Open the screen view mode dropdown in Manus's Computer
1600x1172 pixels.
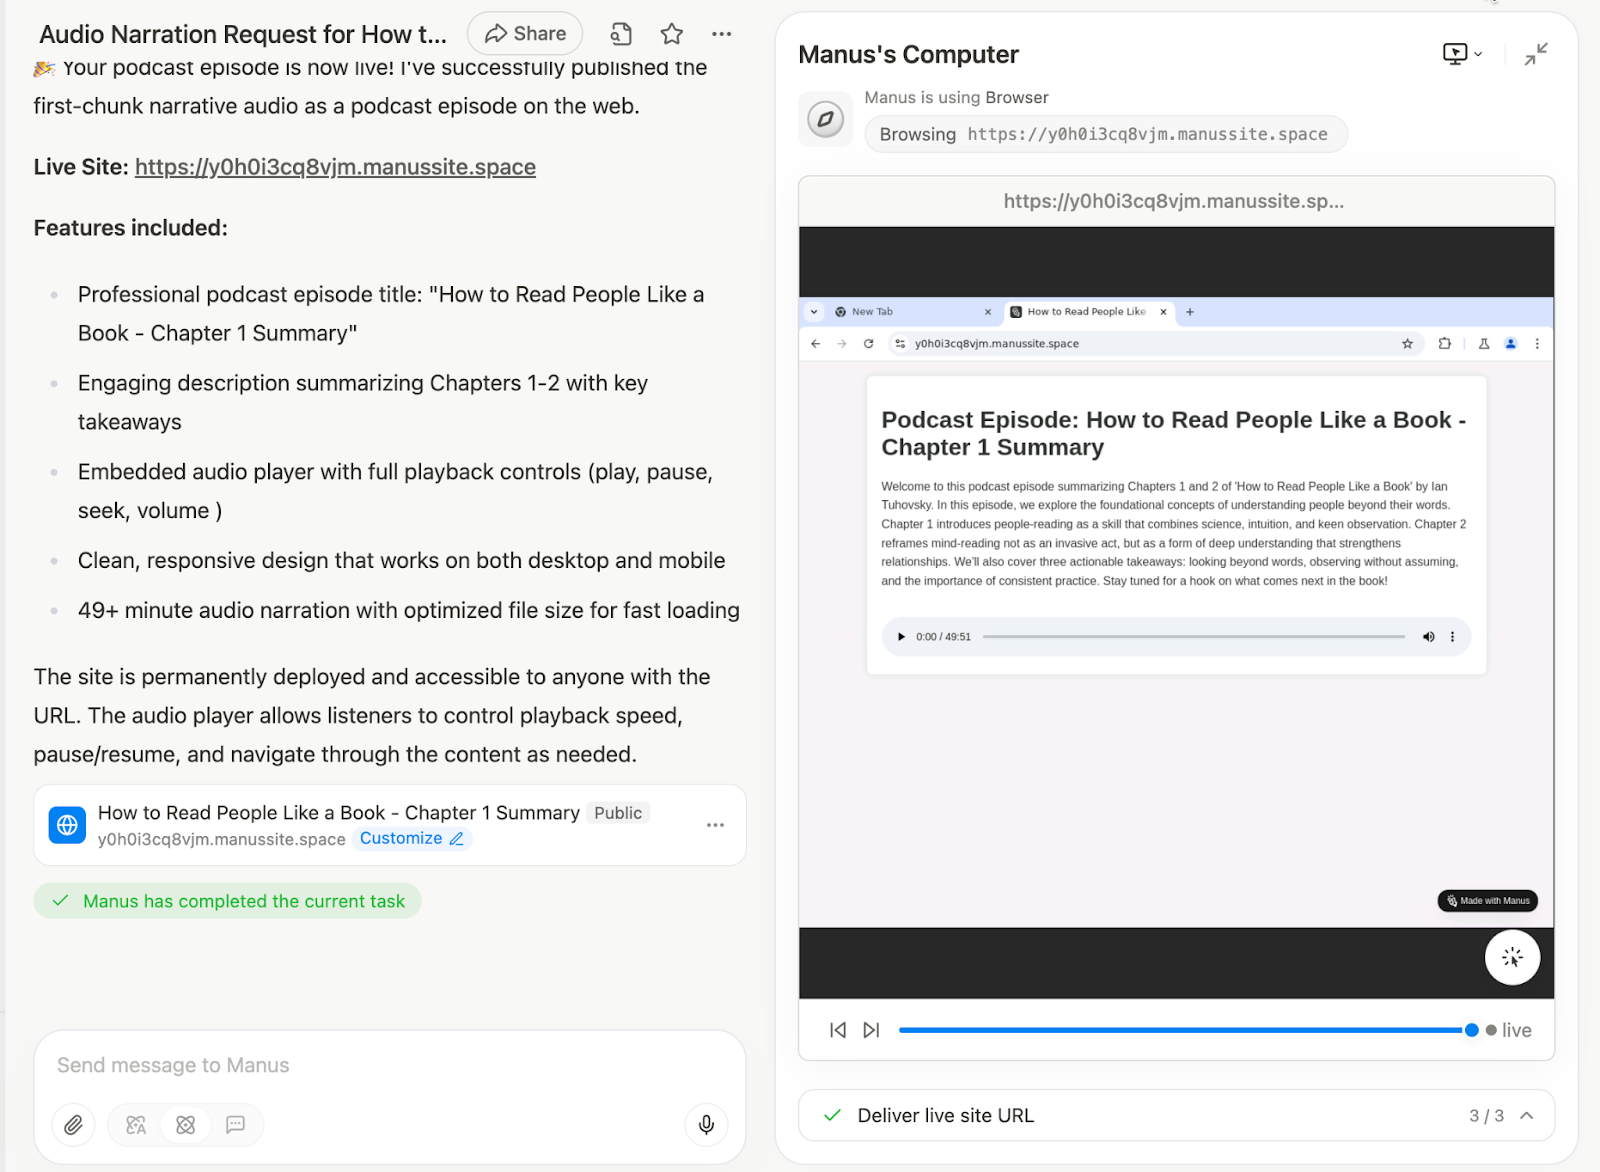click(x=1462, y=54)
